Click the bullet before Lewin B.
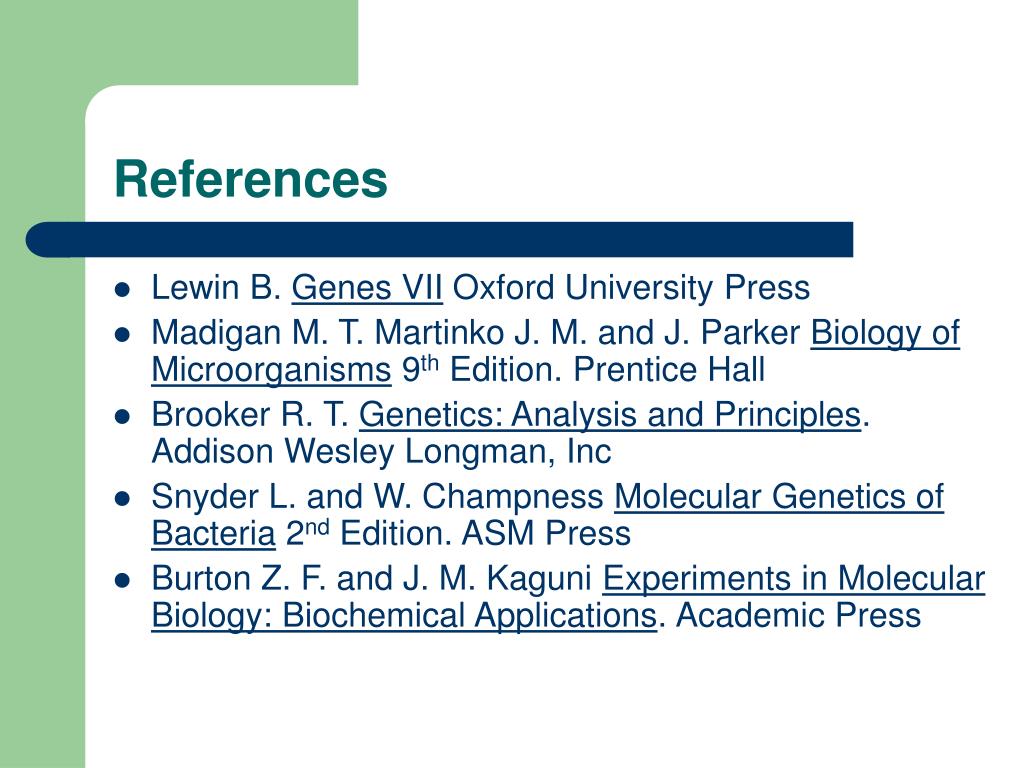Screen dimensions: 1024x768 click(x=122, y=289)
